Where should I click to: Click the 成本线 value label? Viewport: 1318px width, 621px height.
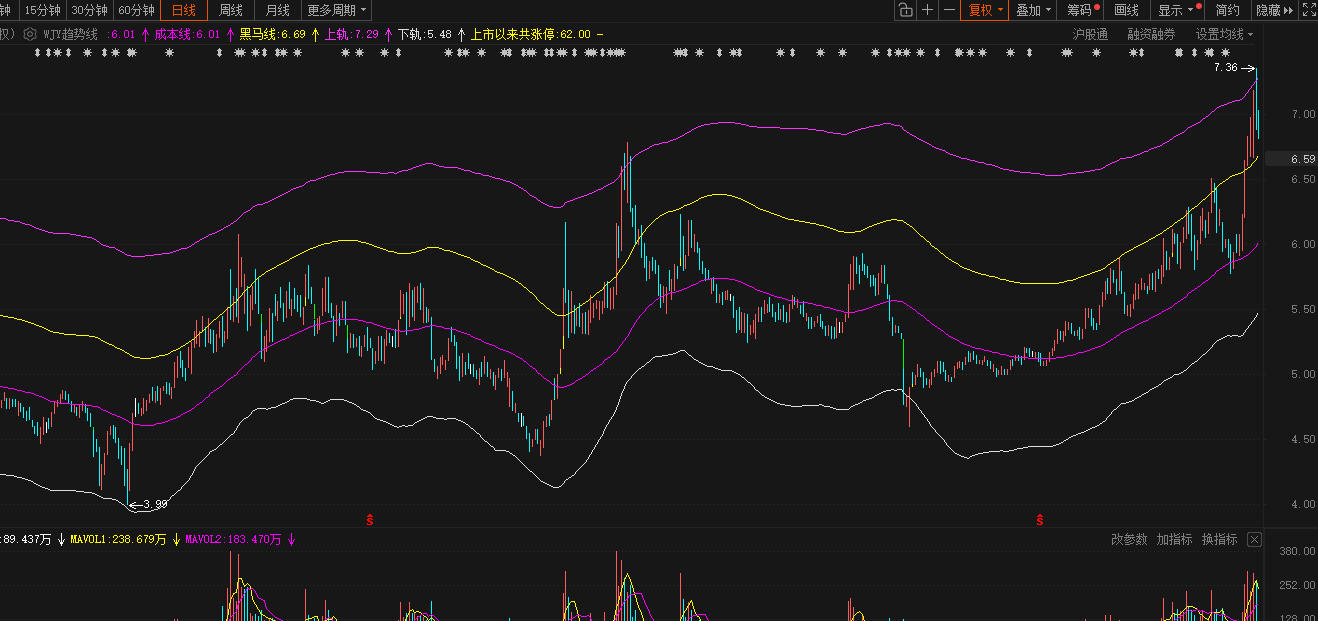click(186, 34)
